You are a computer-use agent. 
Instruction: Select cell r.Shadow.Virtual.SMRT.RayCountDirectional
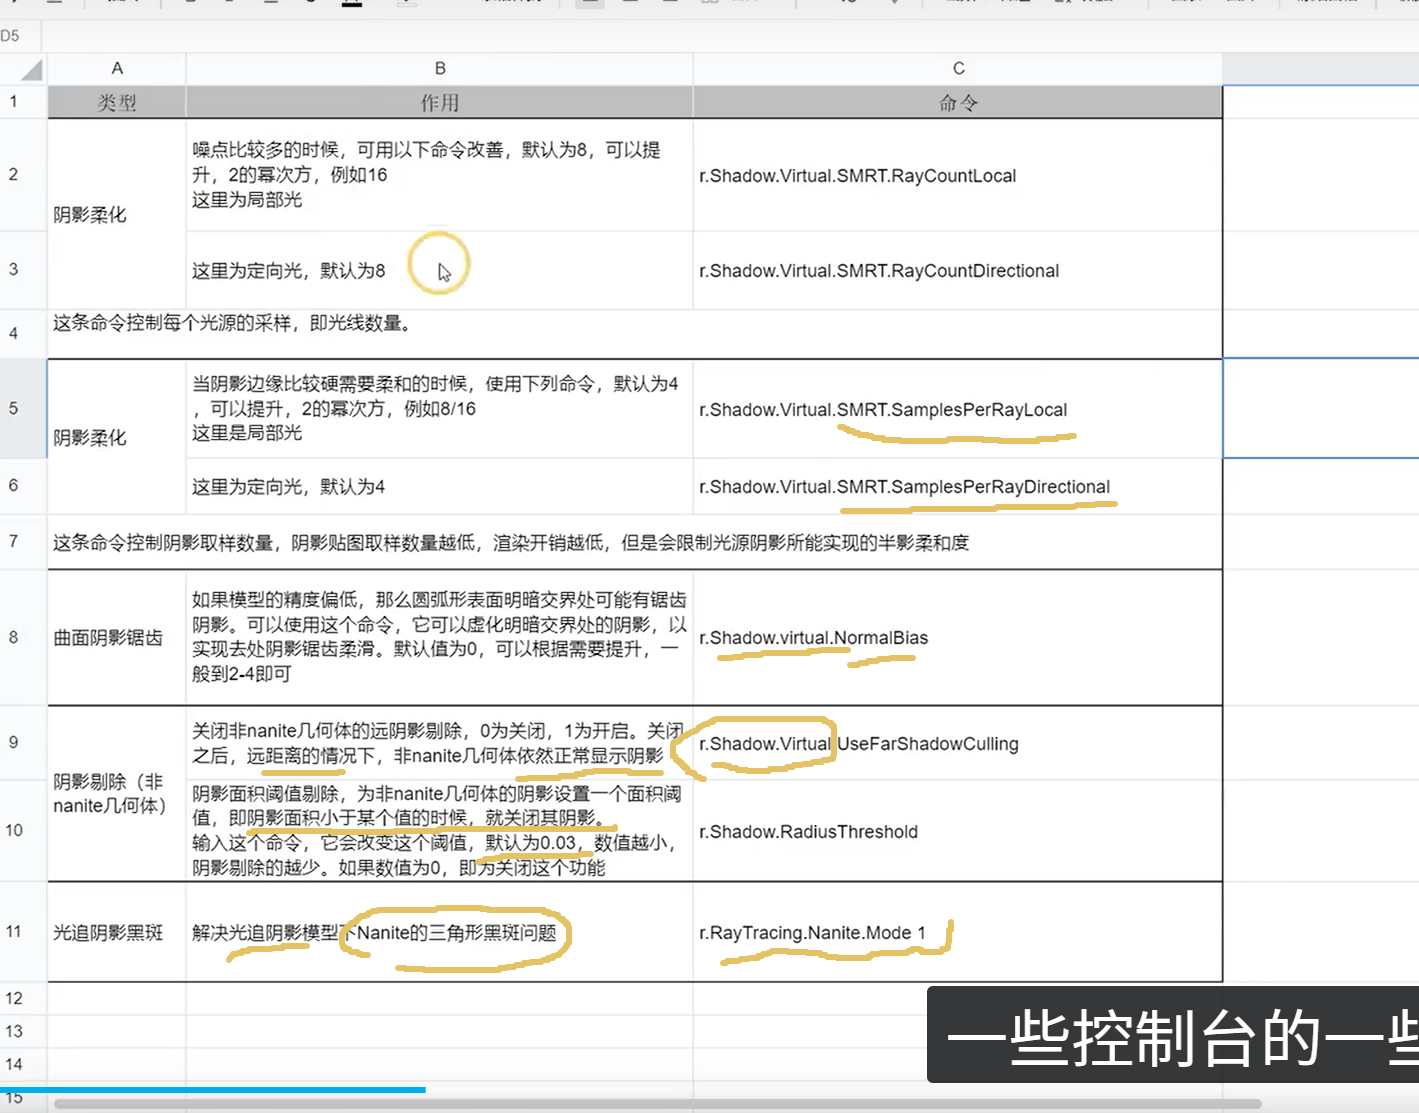click(x=958, y=270)
